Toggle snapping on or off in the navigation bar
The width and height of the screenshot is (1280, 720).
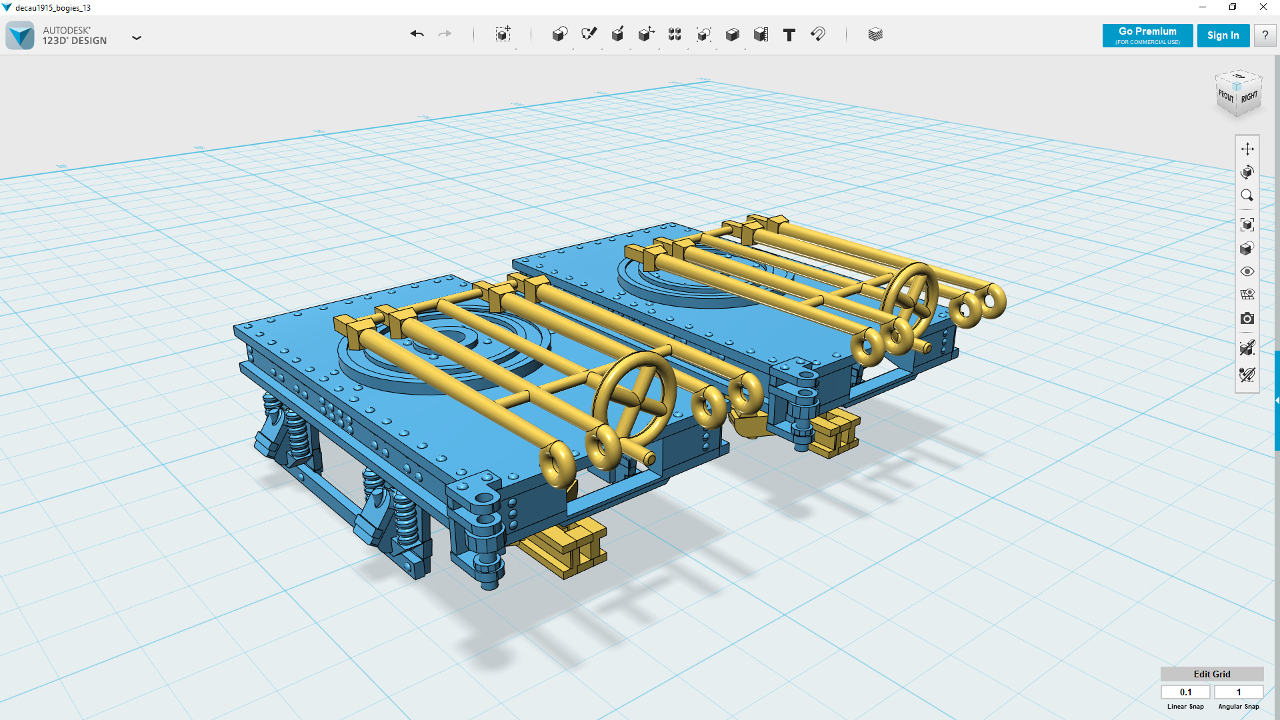pos(1247,348)
